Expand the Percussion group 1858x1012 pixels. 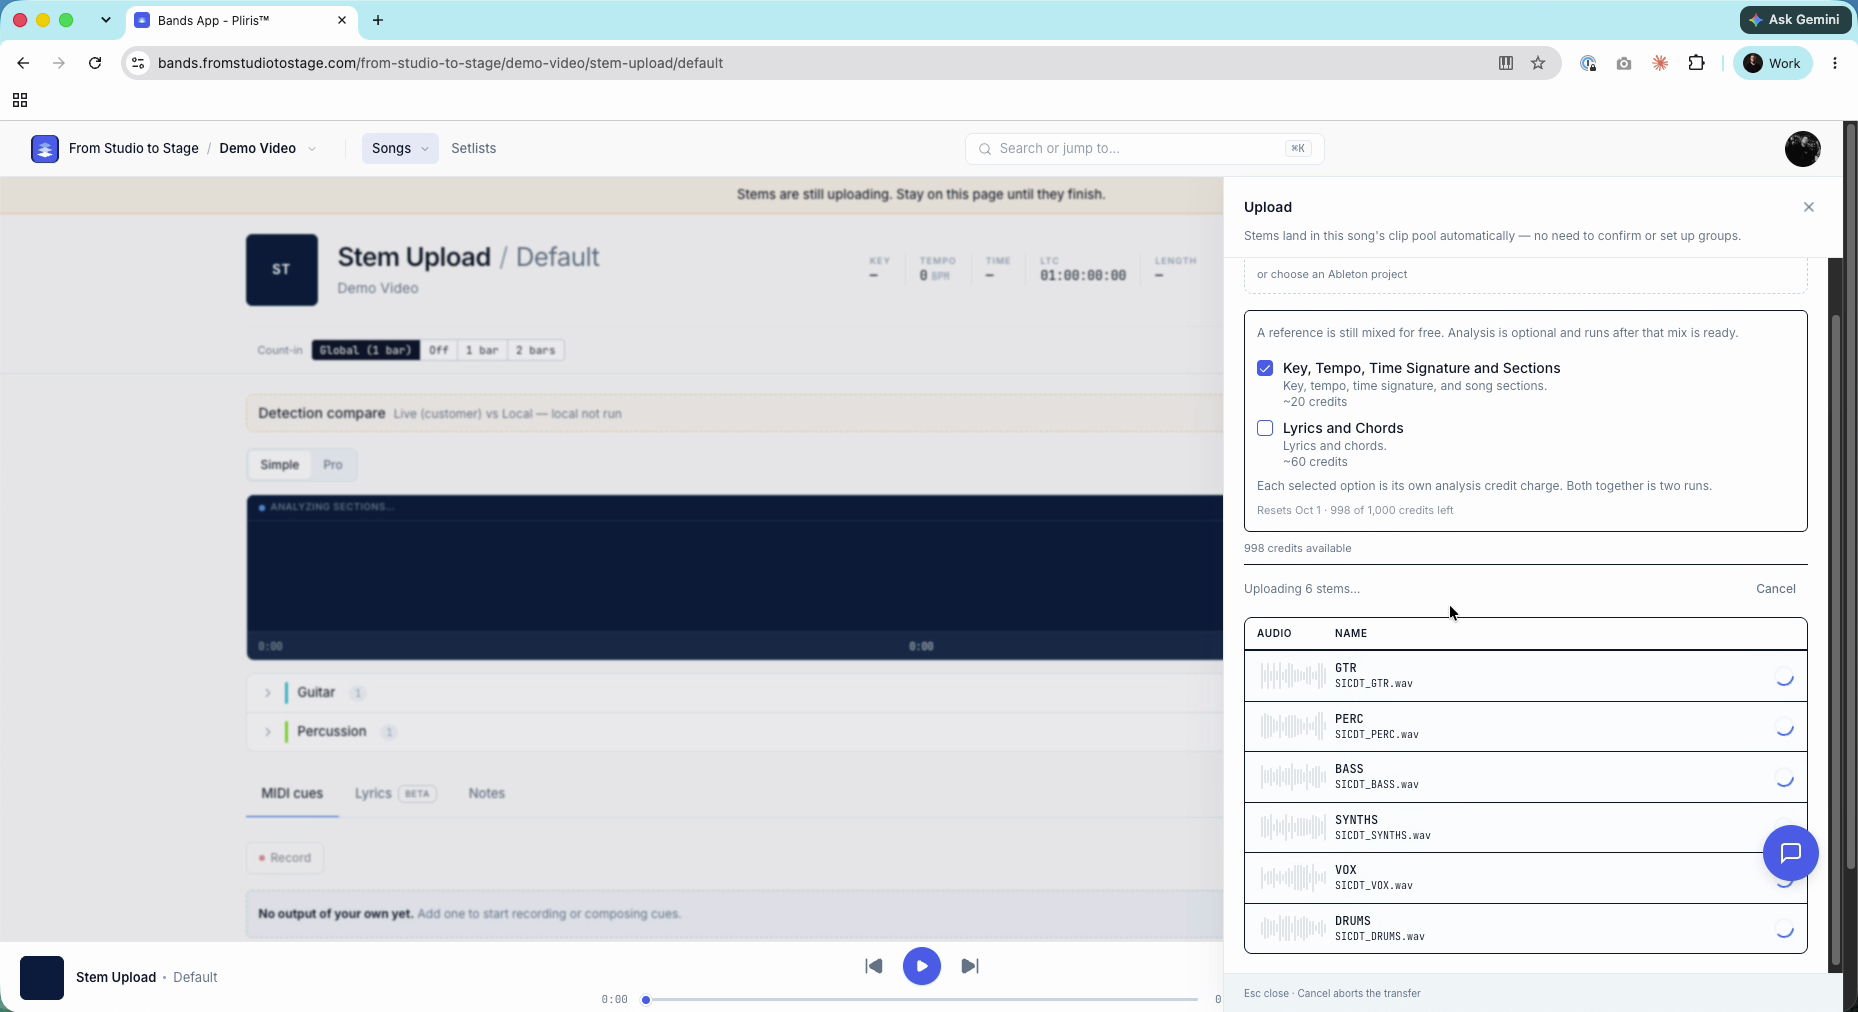(268, 732)
